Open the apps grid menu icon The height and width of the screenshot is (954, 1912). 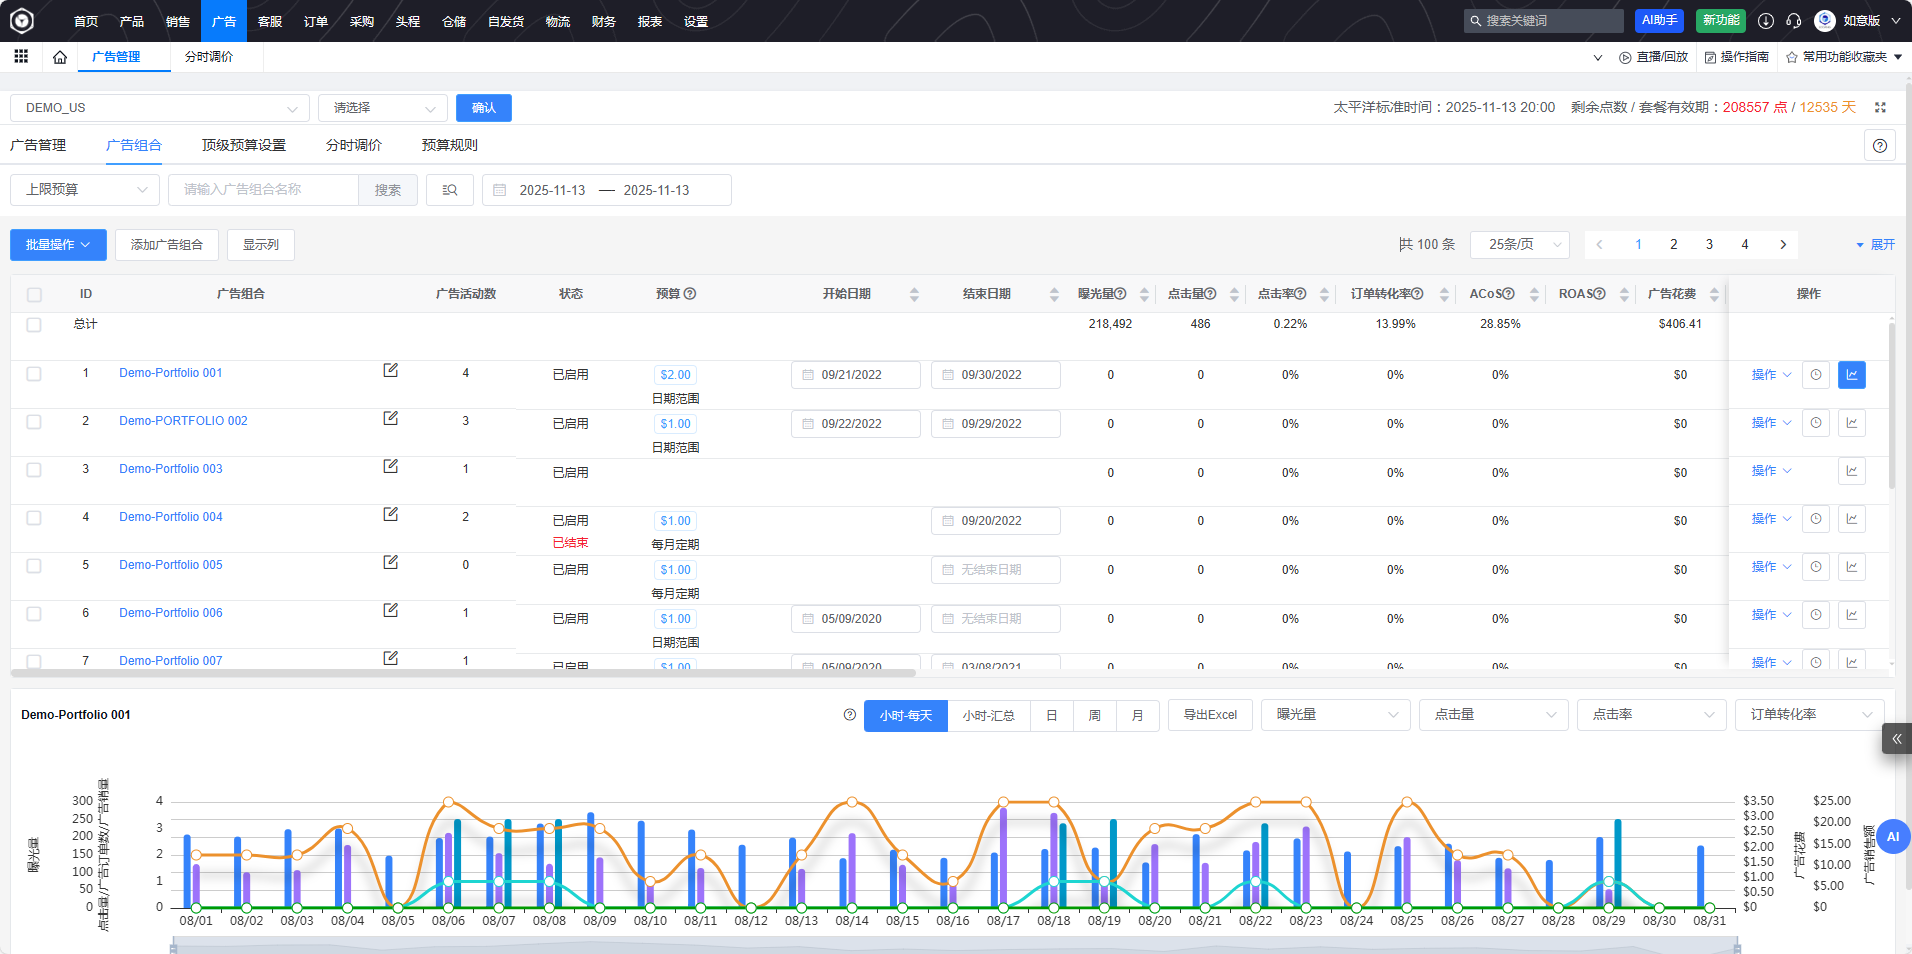(21, 57)
